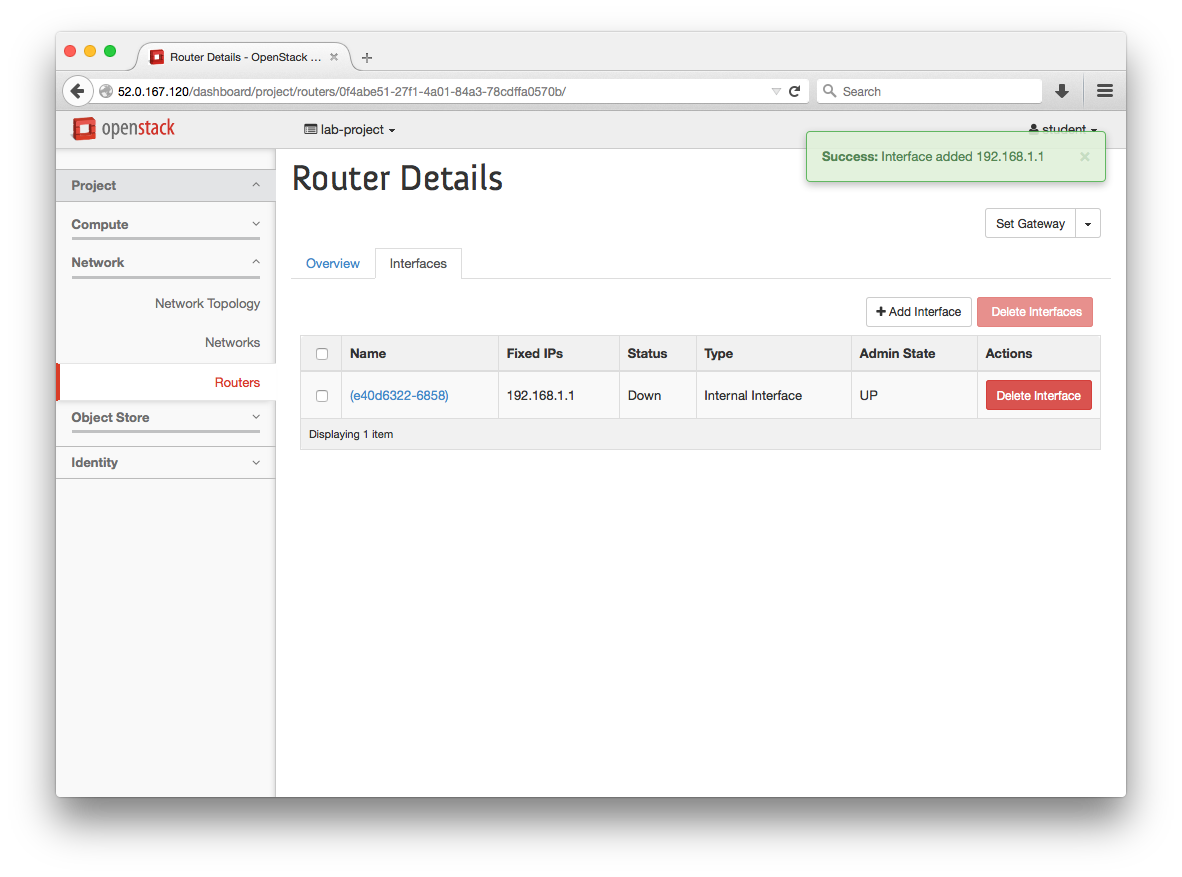The image size is (1182, 877).
Task: Click inside the Search input field
Action: [930, 91]
